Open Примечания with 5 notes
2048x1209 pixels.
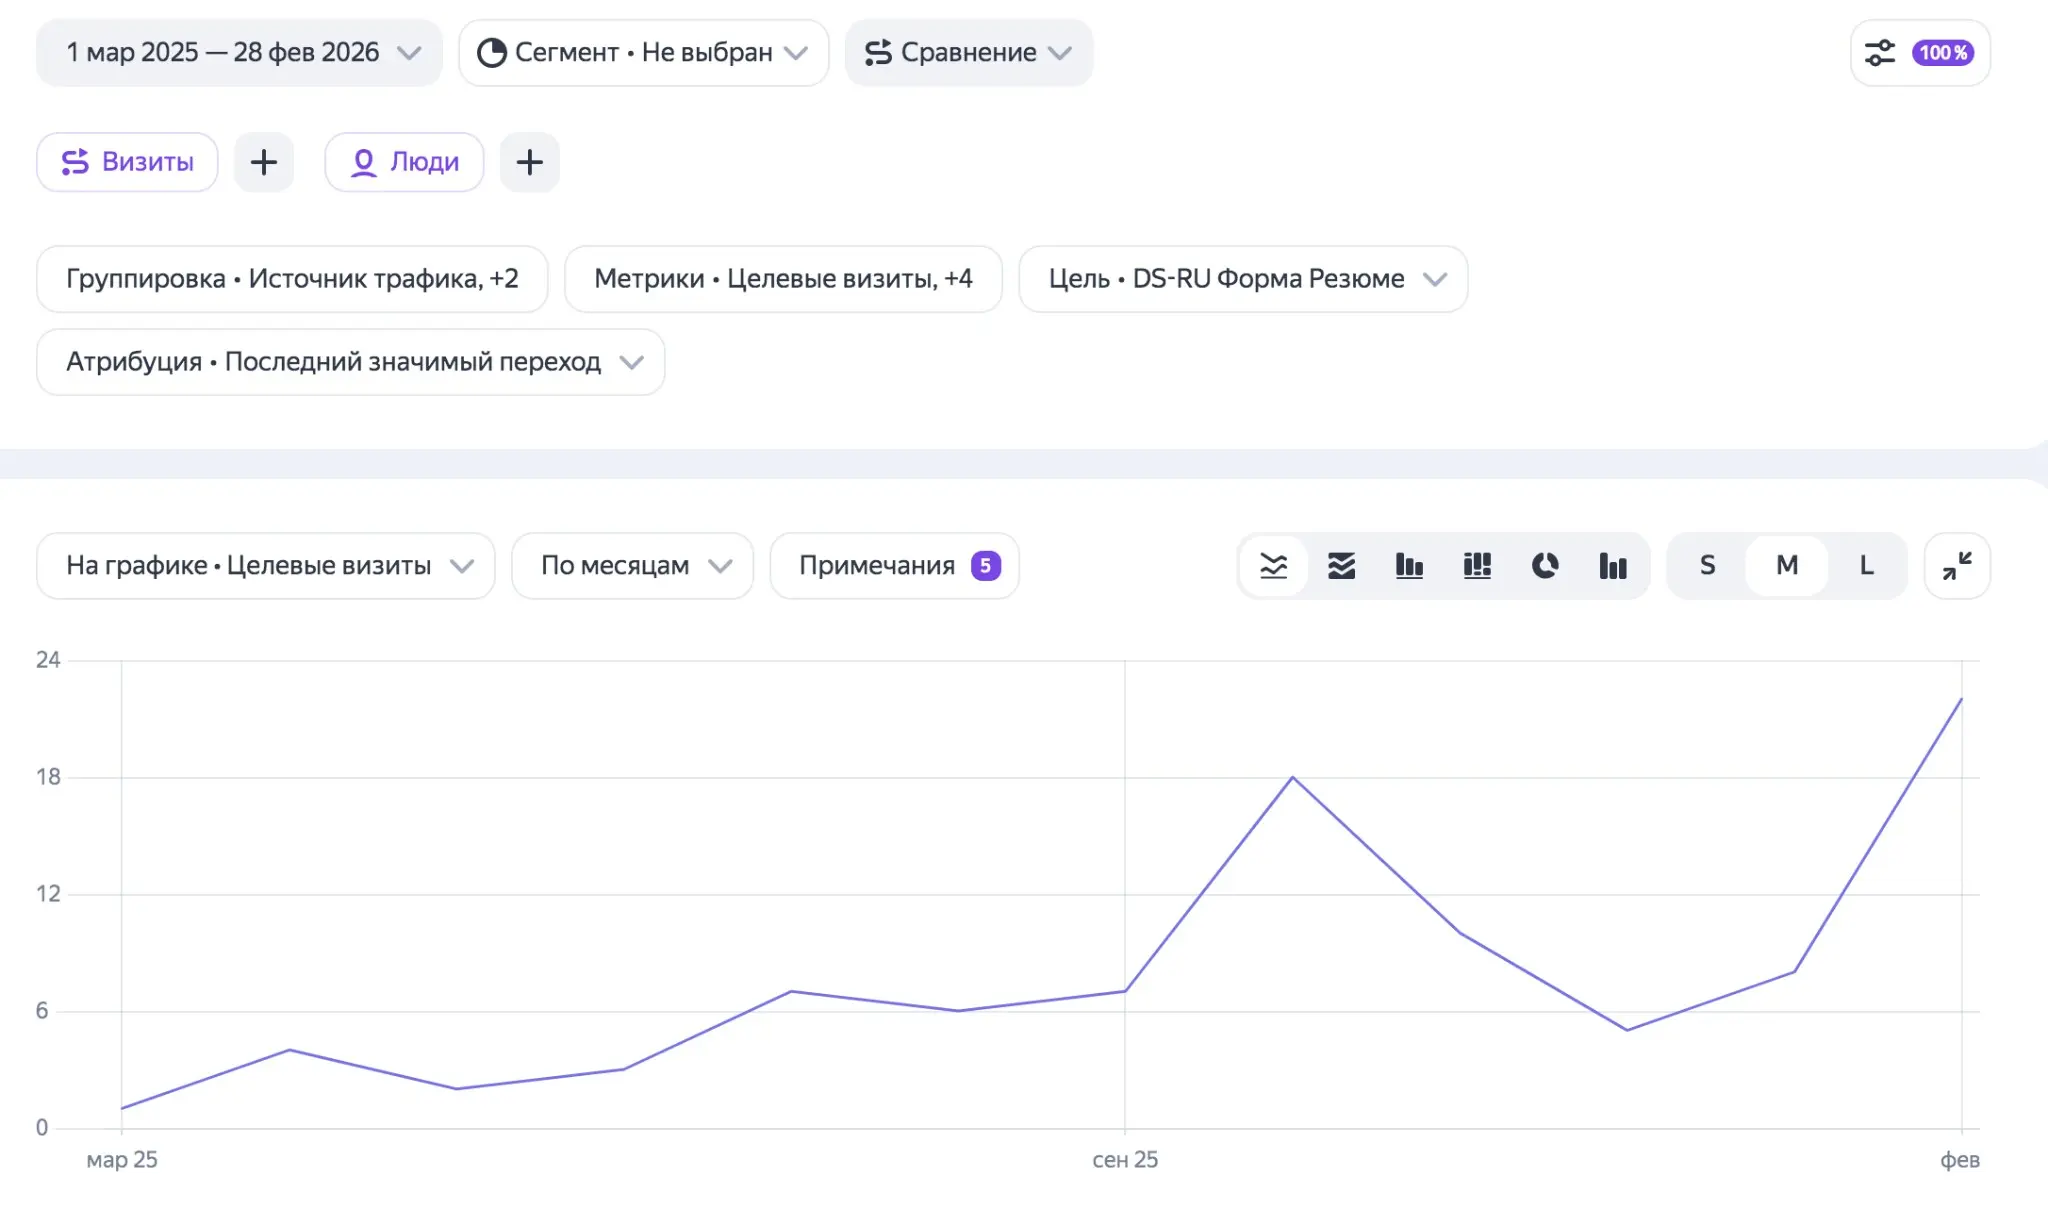(x=895, y=566)
